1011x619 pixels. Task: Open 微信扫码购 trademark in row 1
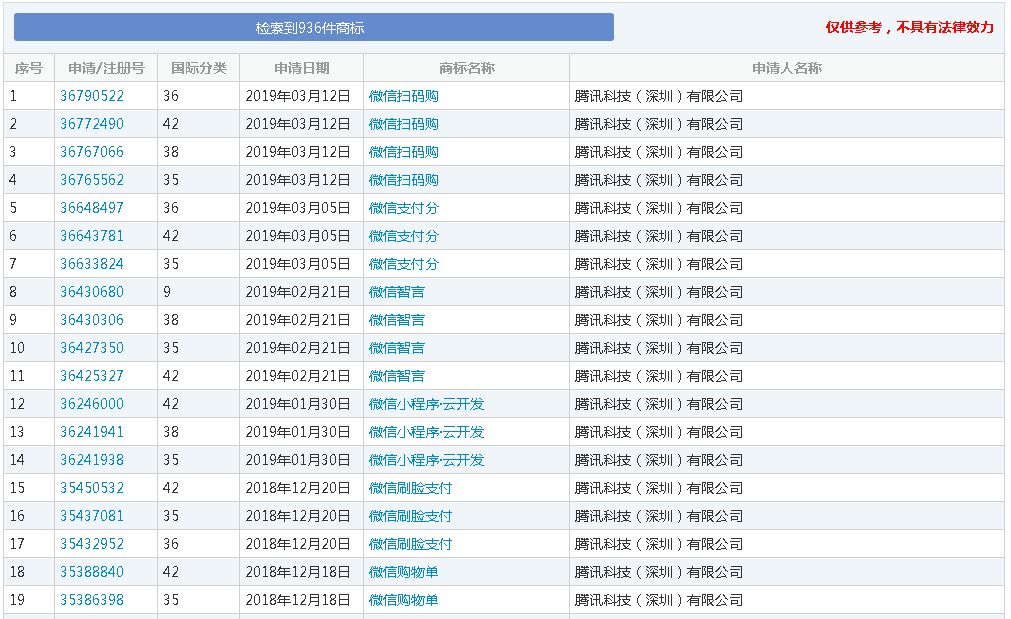point(403,96)
